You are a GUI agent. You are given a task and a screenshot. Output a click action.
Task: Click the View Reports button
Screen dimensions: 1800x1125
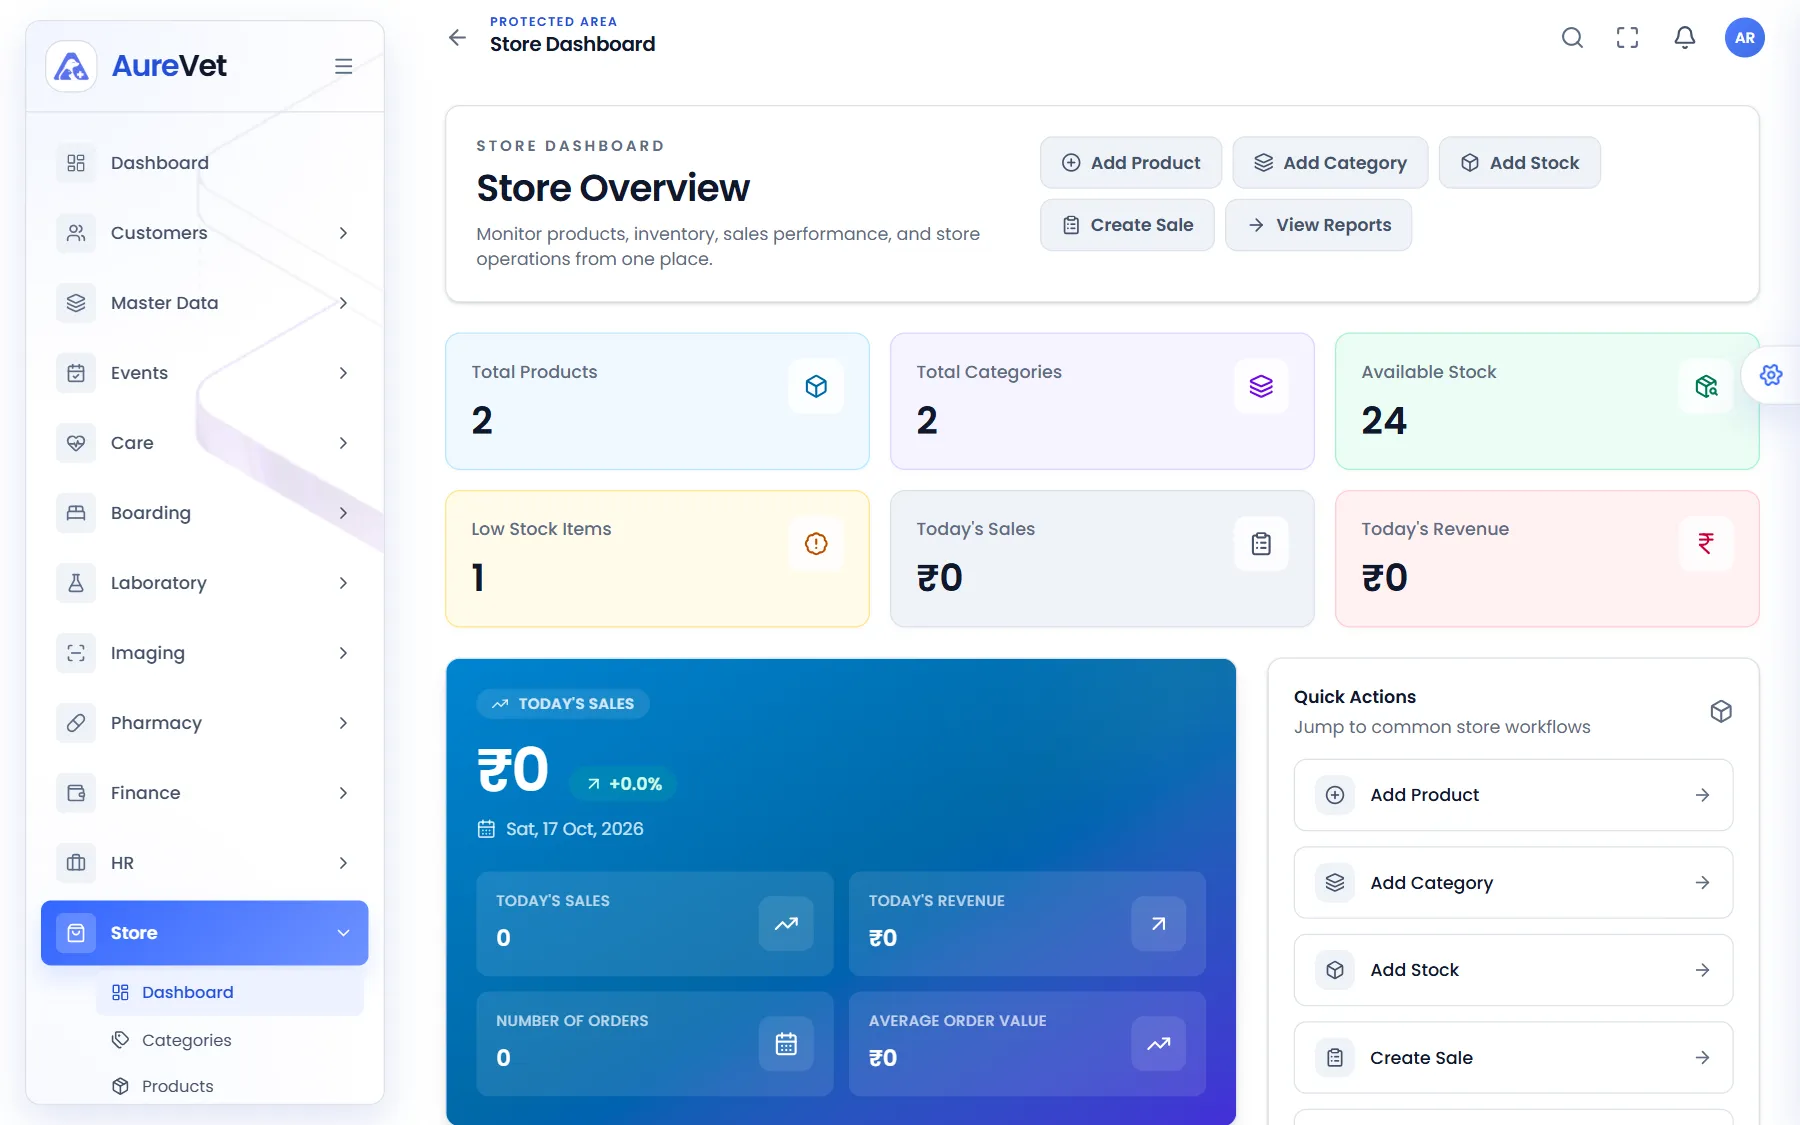point(1318,225)
